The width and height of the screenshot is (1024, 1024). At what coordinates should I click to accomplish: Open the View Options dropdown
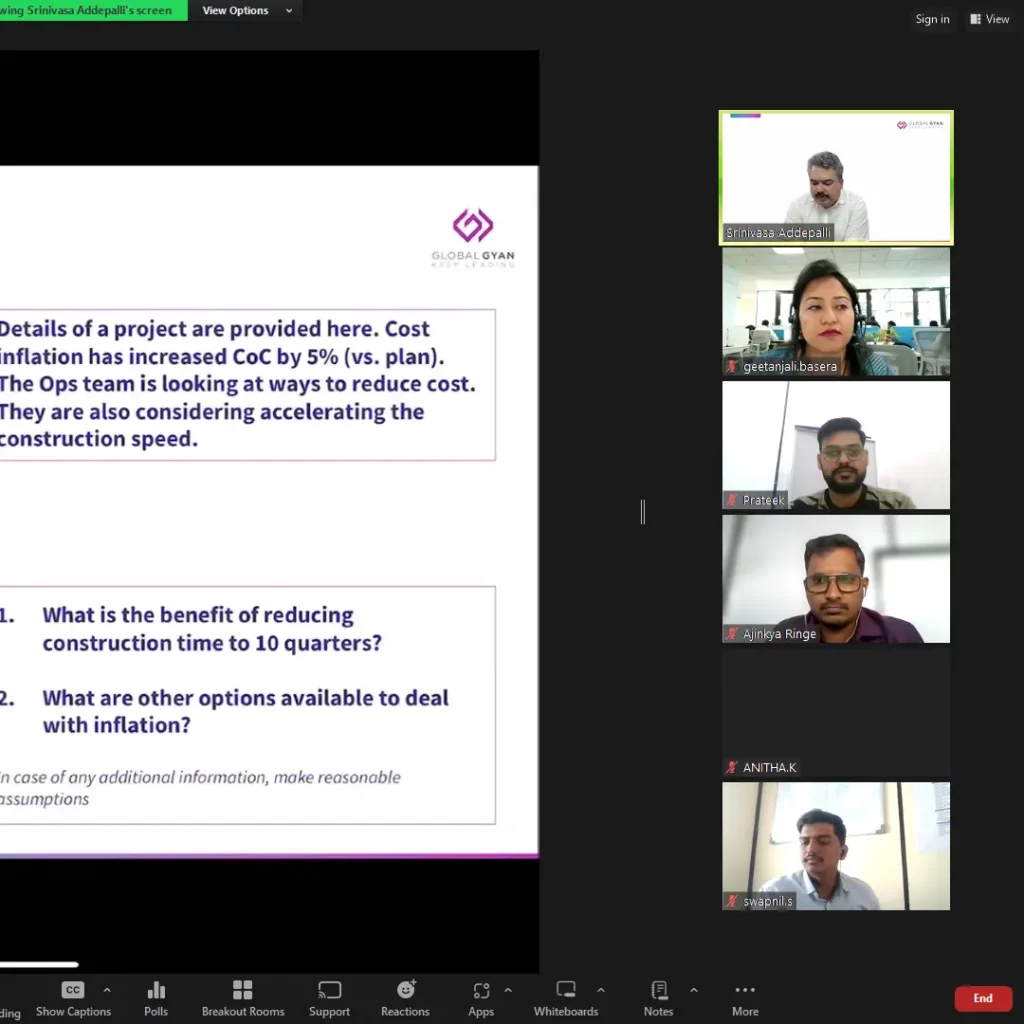[x=247, y=11]
